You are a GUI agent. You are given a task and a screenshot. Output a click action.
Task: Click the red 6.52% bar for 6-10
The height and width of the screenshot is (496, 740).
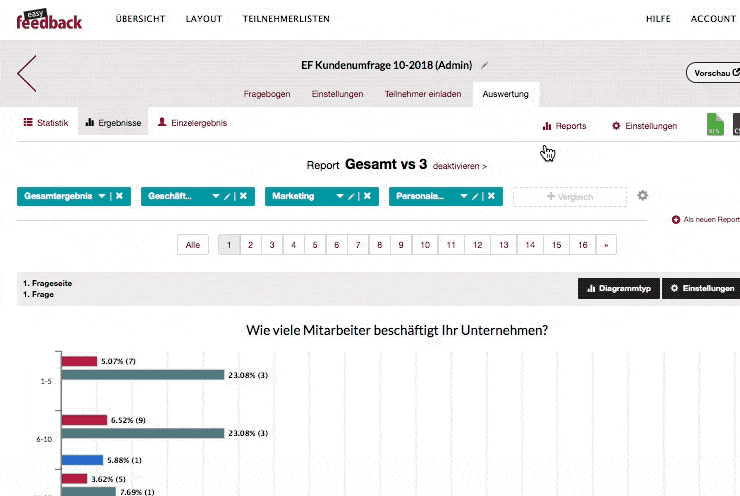pos(84,420)
